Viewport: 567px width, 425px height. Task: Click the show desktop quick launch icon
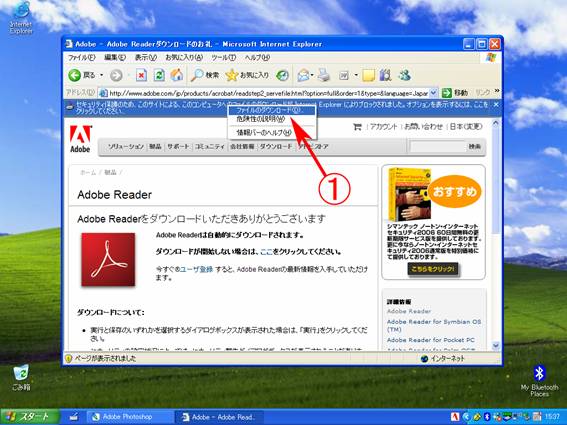point(74,417)
